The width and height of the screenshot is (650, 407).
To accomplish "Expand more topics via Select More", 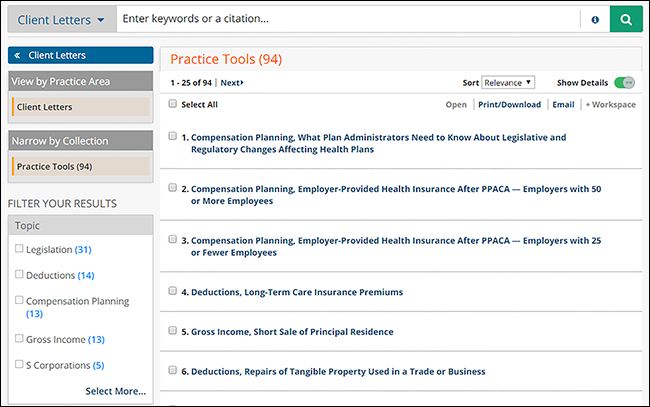I will pos(115,391).
